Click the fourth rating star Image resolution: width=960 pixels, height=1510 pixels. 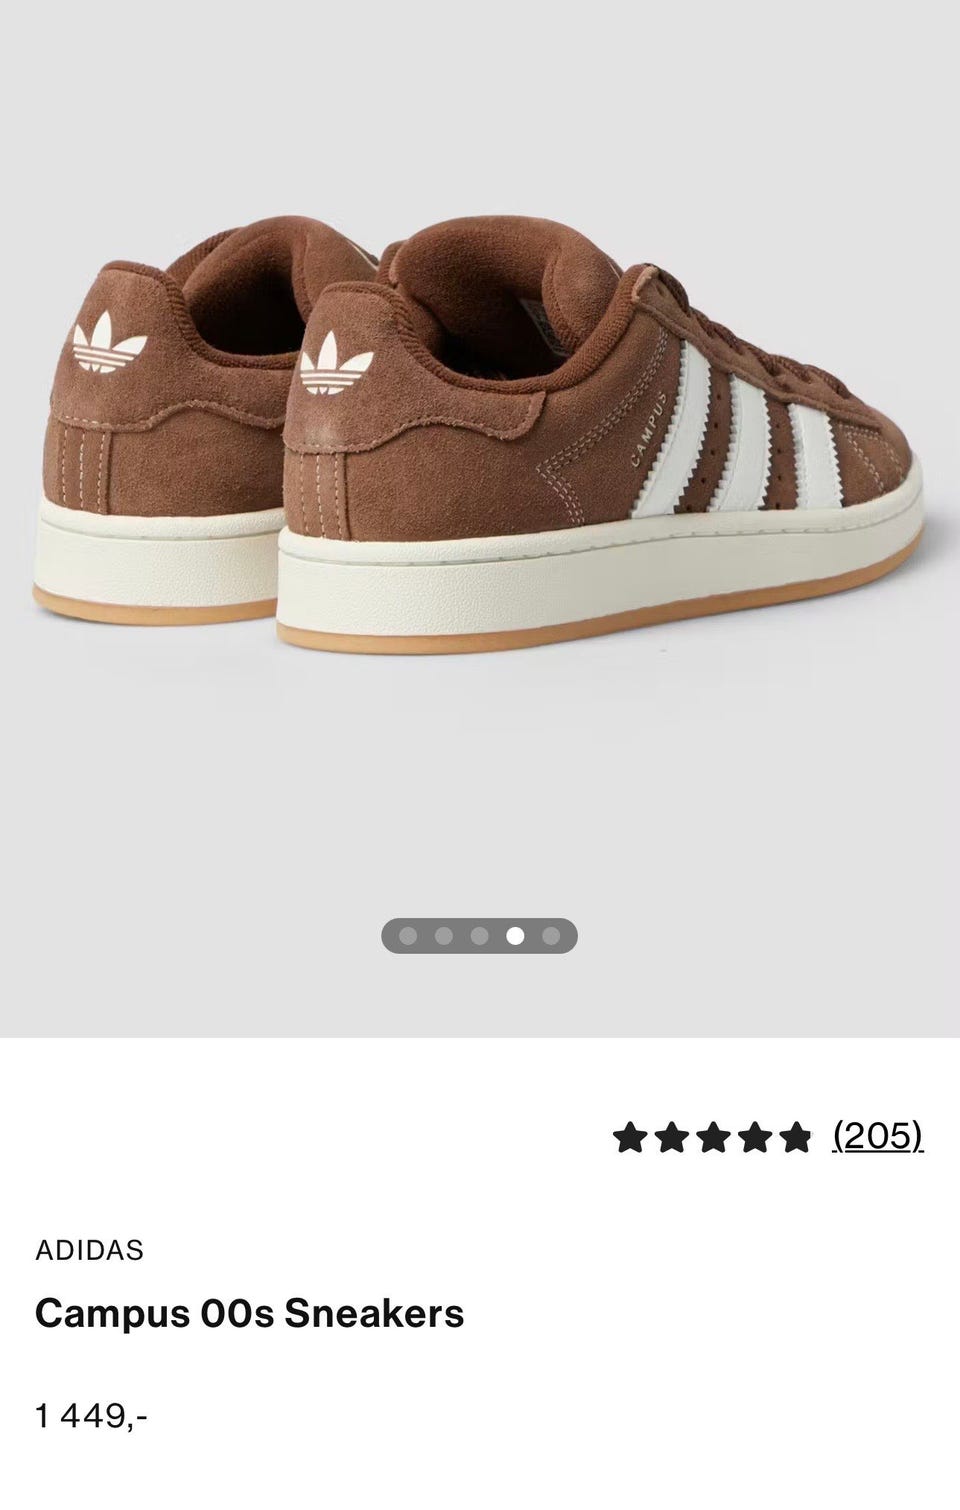click(x=753, y=1137)
